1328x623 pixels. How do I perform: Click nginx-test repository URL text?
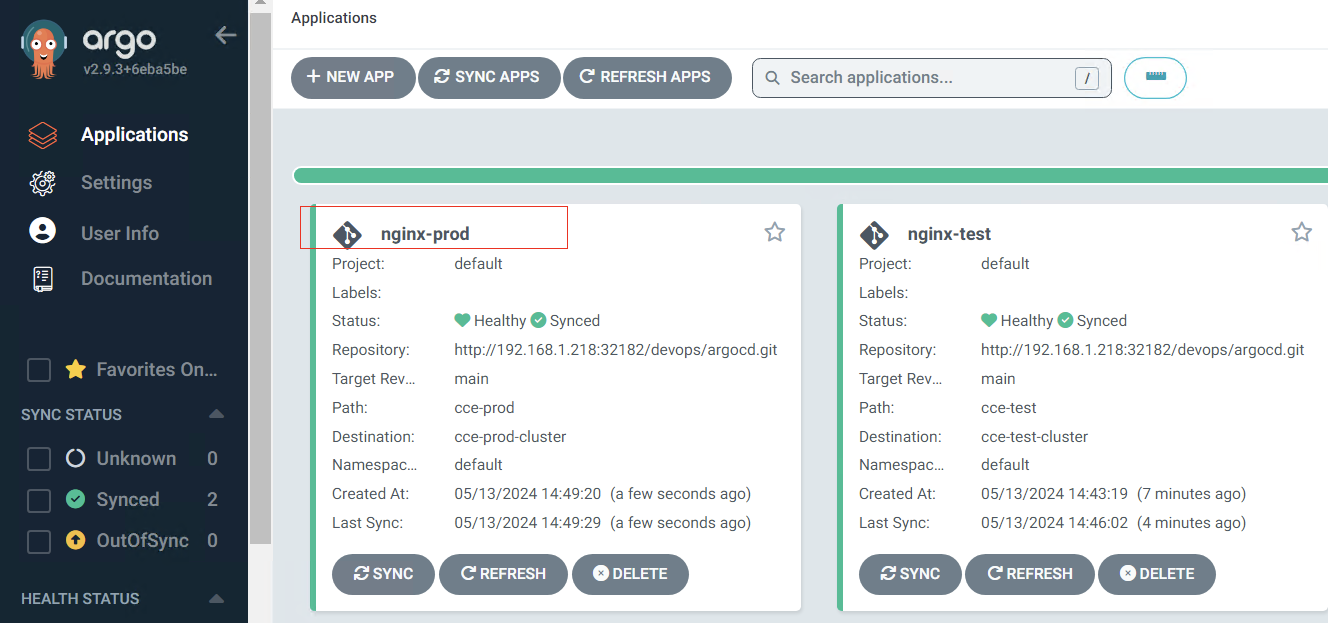coord(1142,350)
